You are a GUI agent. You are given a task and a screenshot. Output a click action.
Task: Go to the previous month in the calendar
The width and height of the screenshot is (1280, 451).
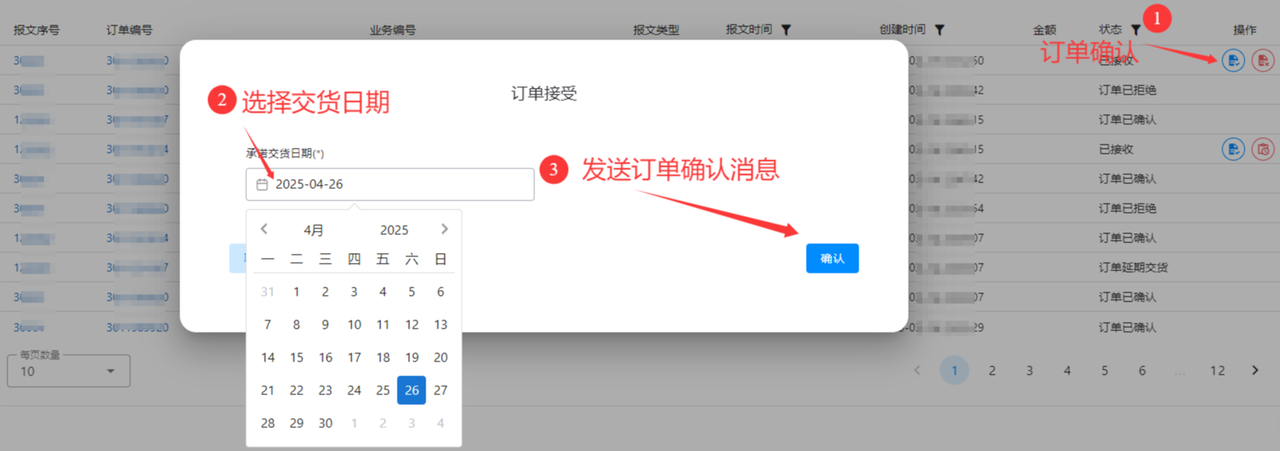264,229
